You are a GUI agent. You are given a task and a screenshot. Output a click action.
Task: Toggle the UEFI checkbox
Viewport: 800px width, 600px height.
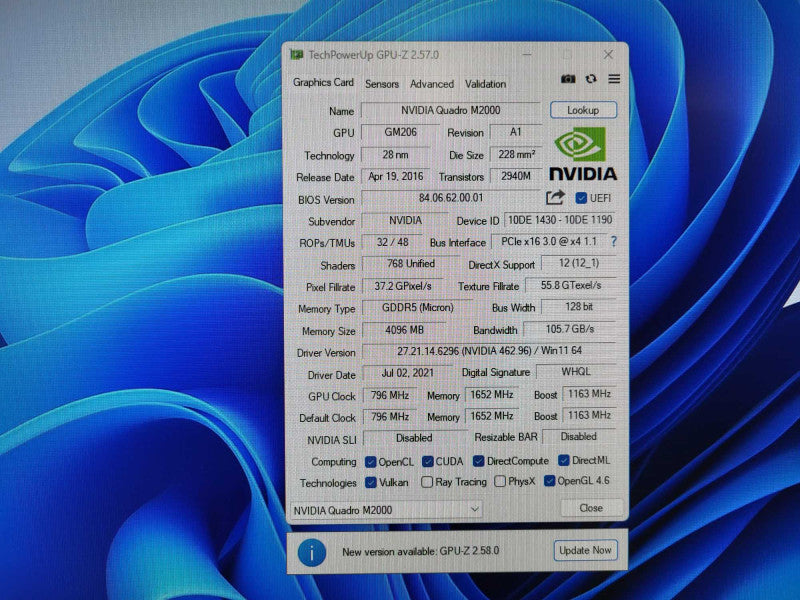581,198
